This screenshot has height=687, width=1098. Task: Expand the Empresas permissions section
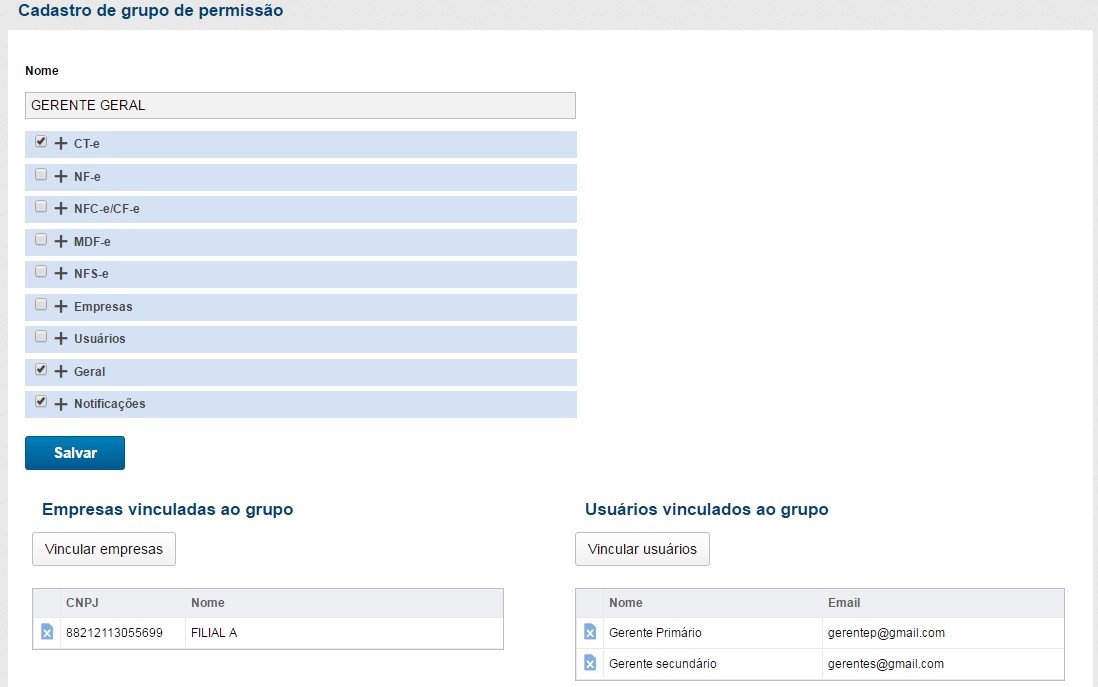coord(61,307)
